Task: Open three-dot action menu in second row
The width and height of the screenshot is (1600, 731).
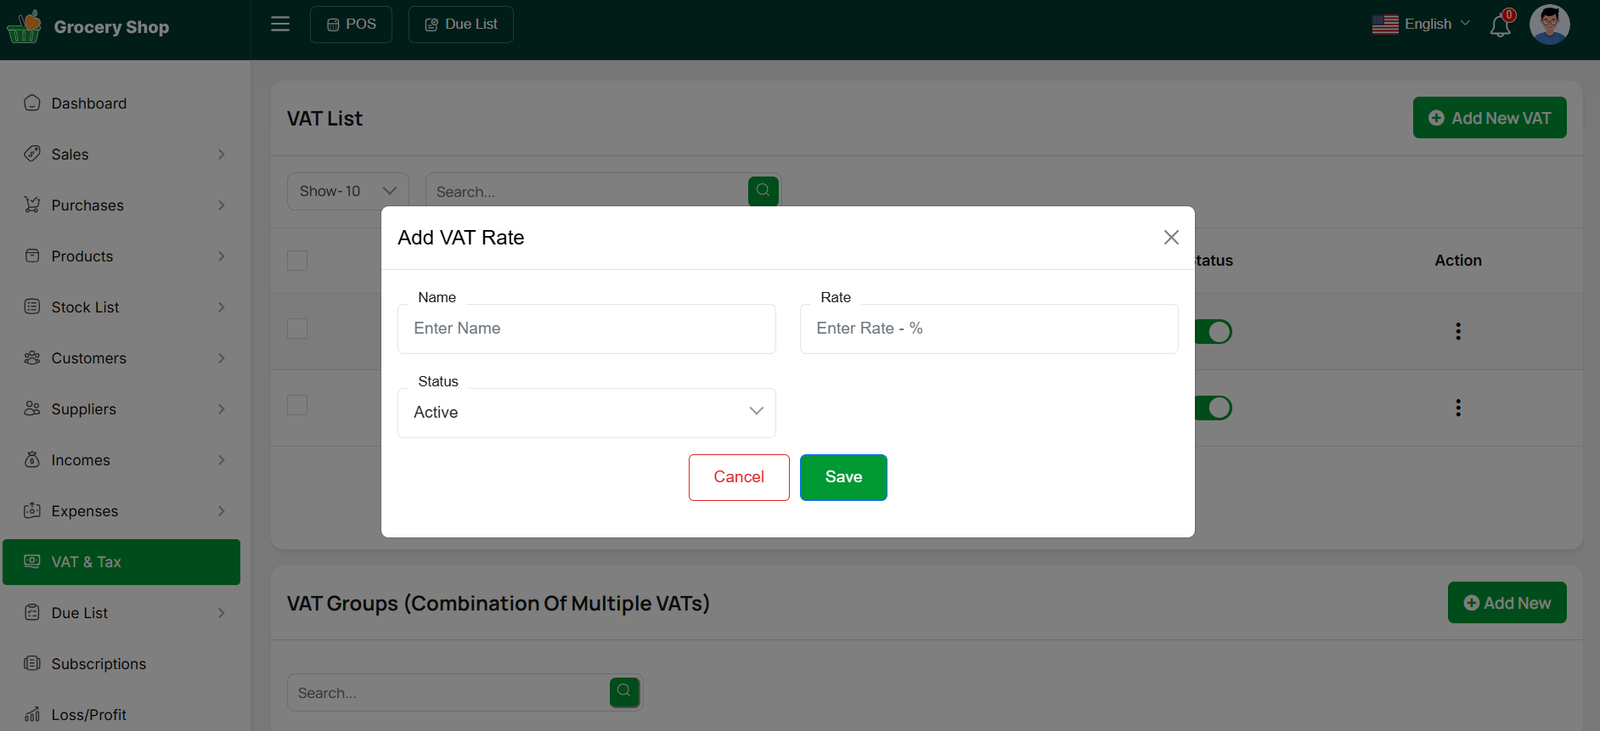Action: pyautogui.click(x=1458, y=408)
